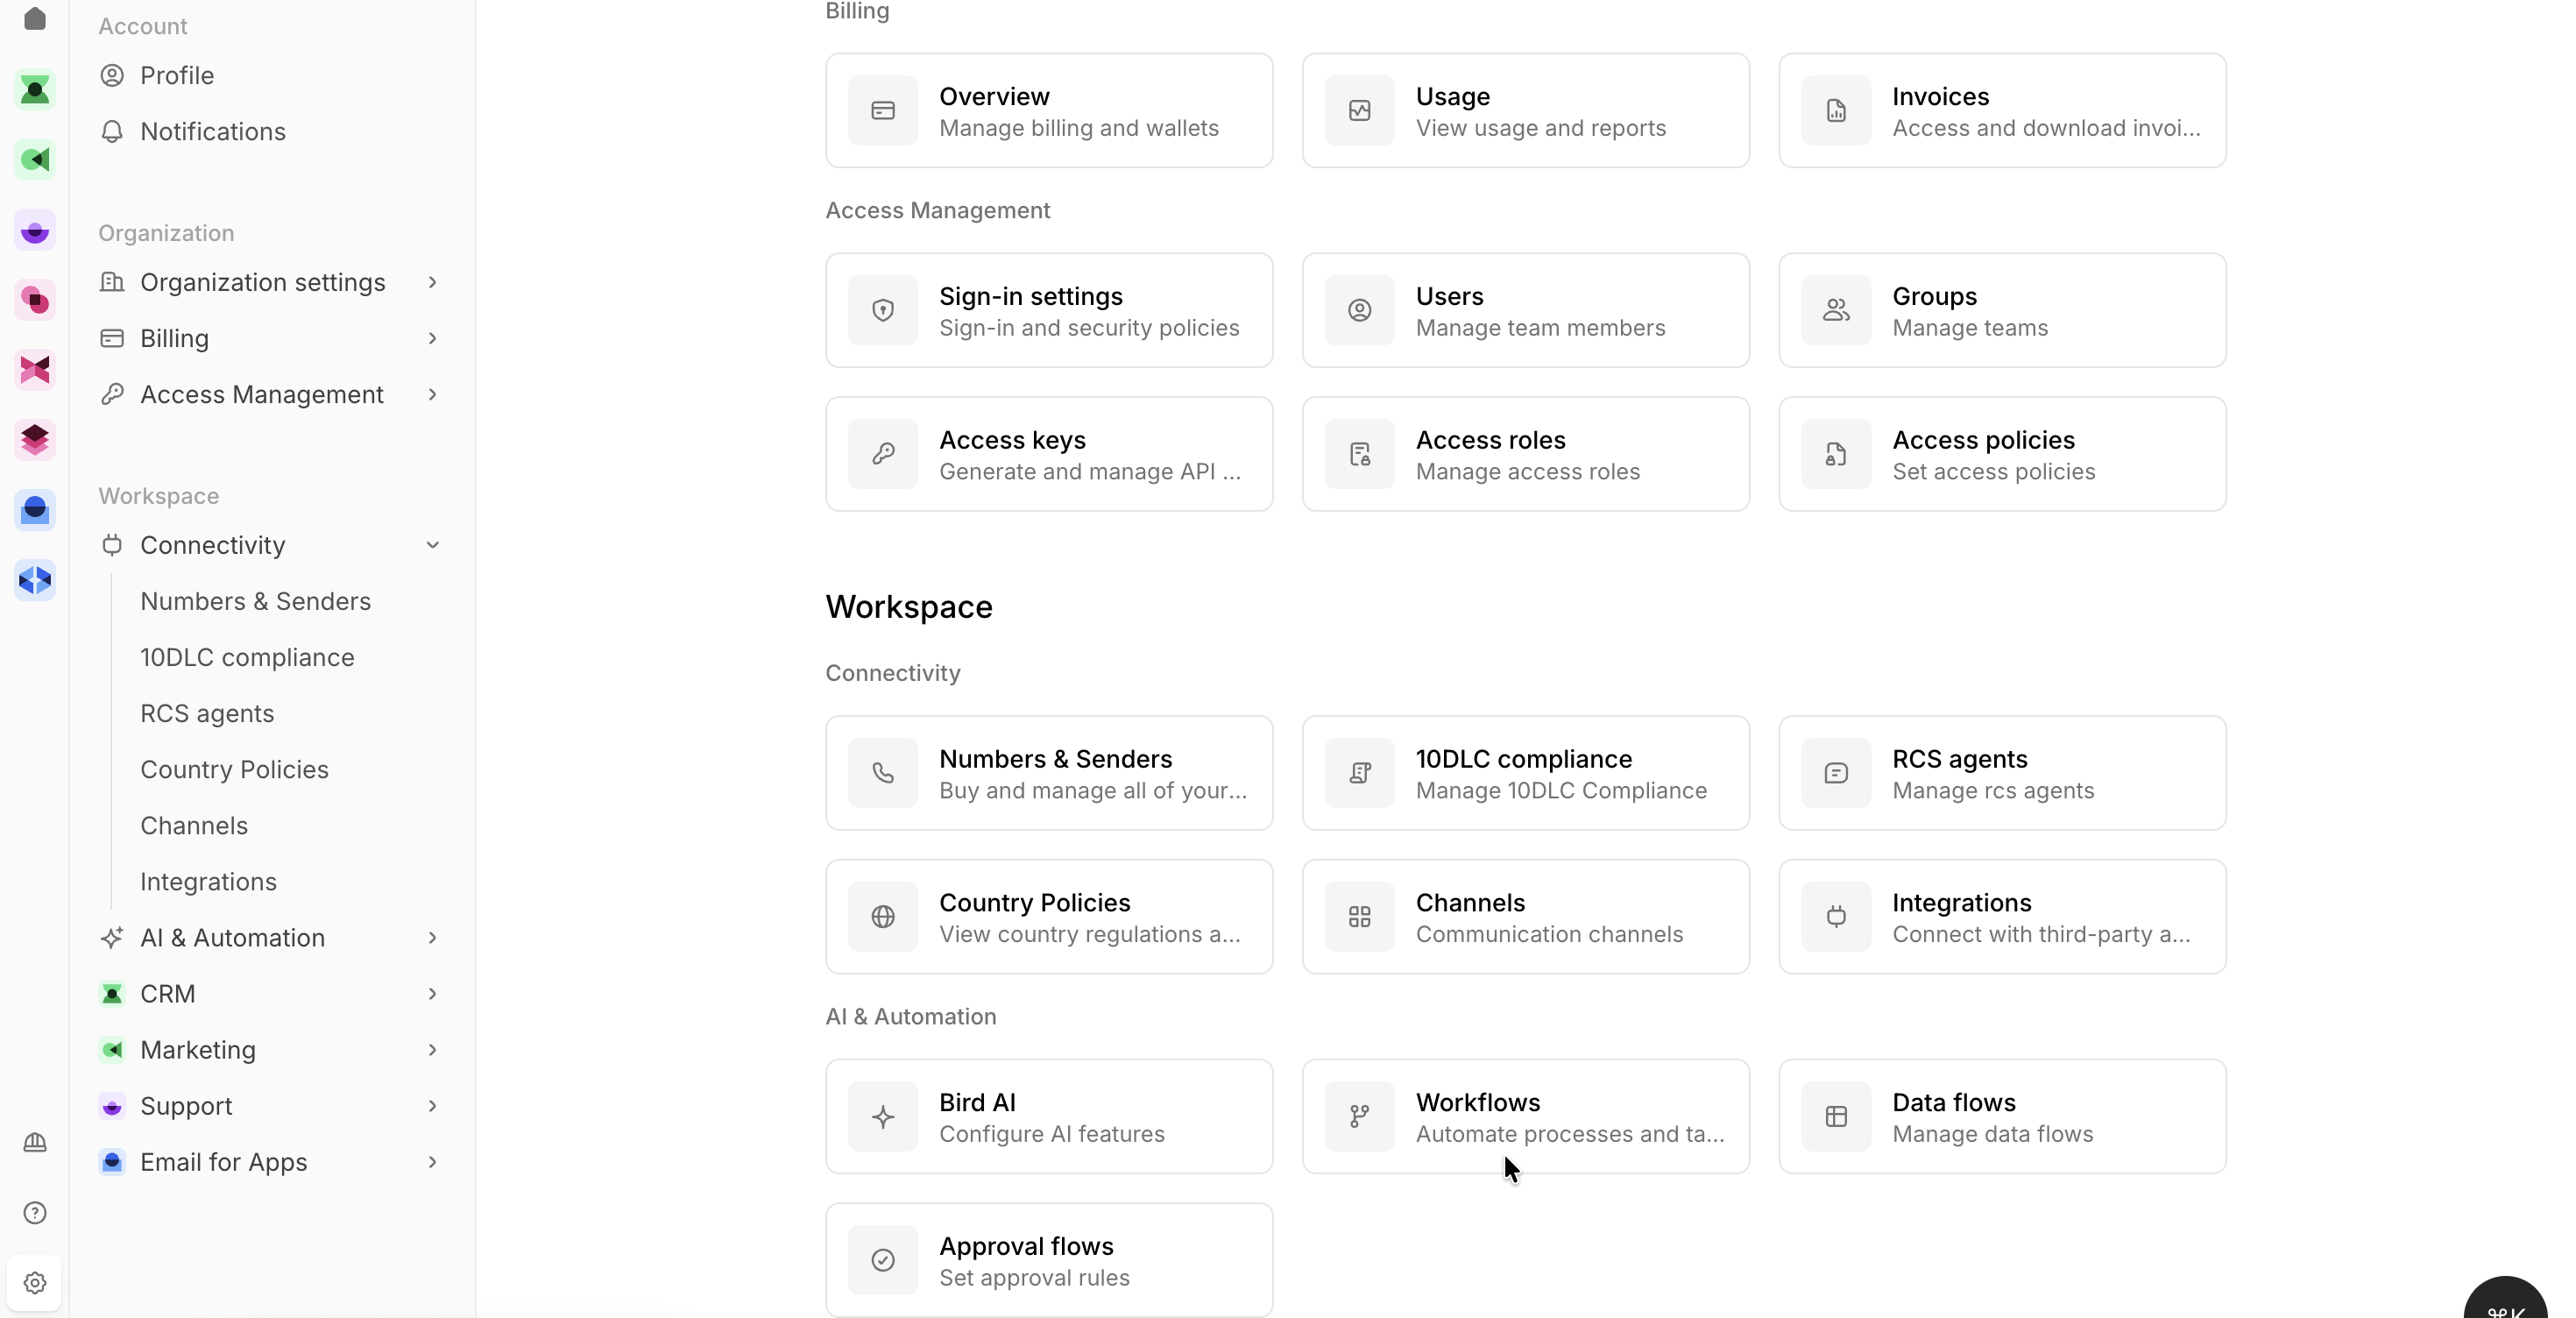Click the settings gear icon in left rail
This screenshot has width=2576, height=1318.
(x=35, y=1282)
